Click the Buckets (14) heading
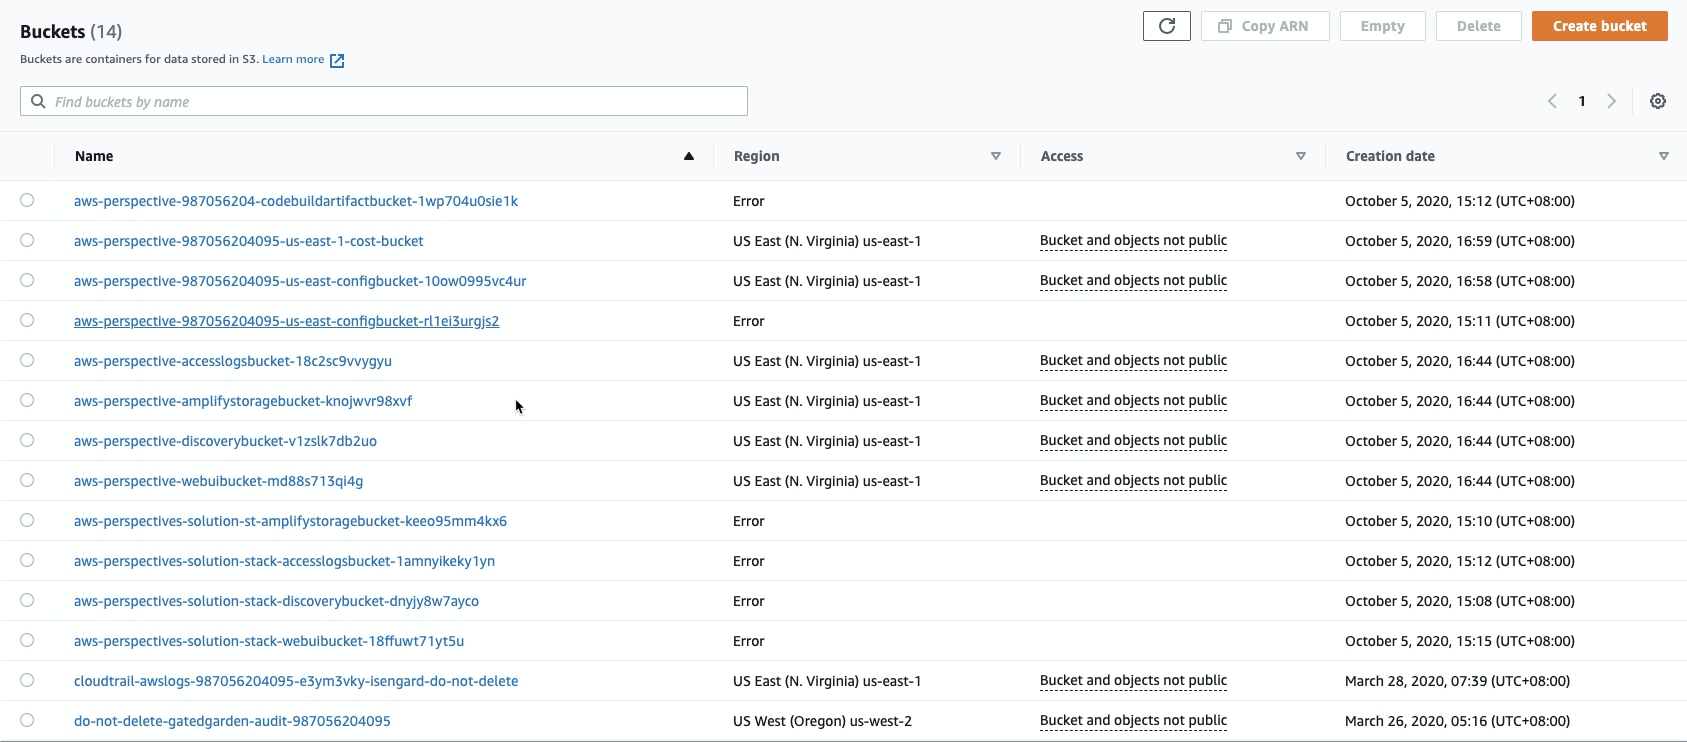Screen dimensions: 1687x742 [71, 31]
